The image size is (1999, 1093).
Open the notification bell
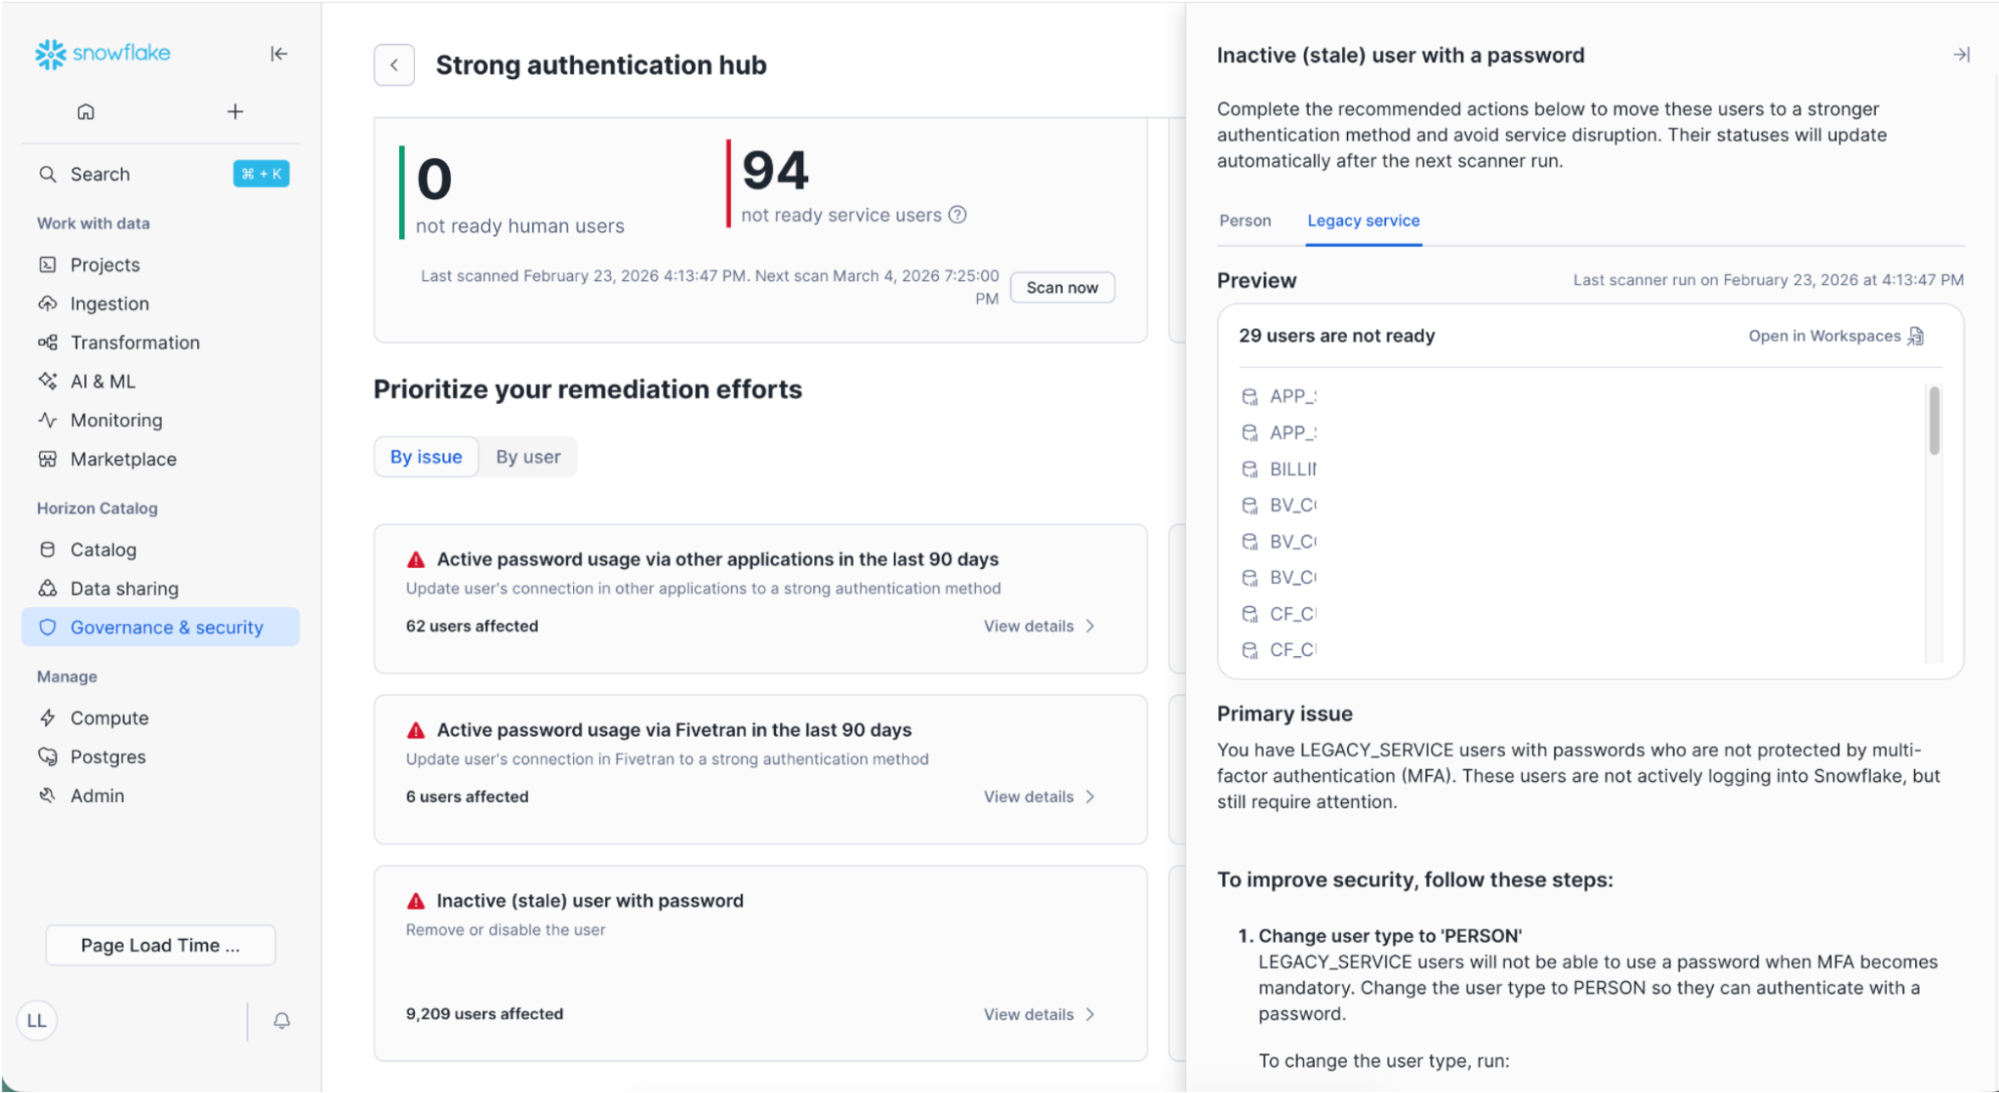point(281,1021)
